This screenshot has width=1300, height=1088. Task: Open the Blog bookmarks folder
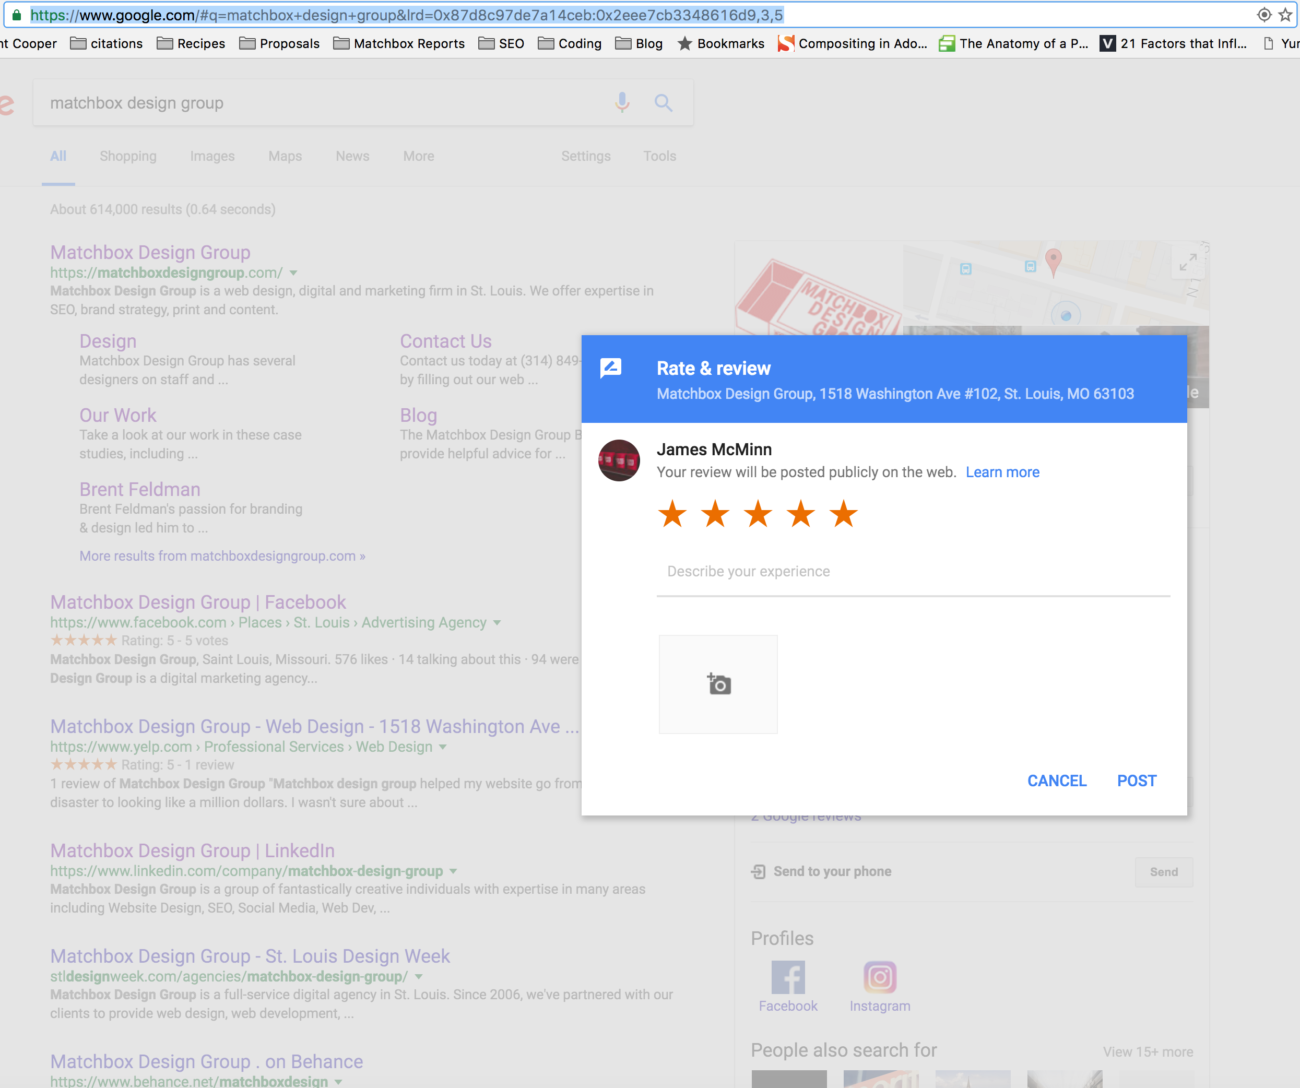tap(639, 43)
